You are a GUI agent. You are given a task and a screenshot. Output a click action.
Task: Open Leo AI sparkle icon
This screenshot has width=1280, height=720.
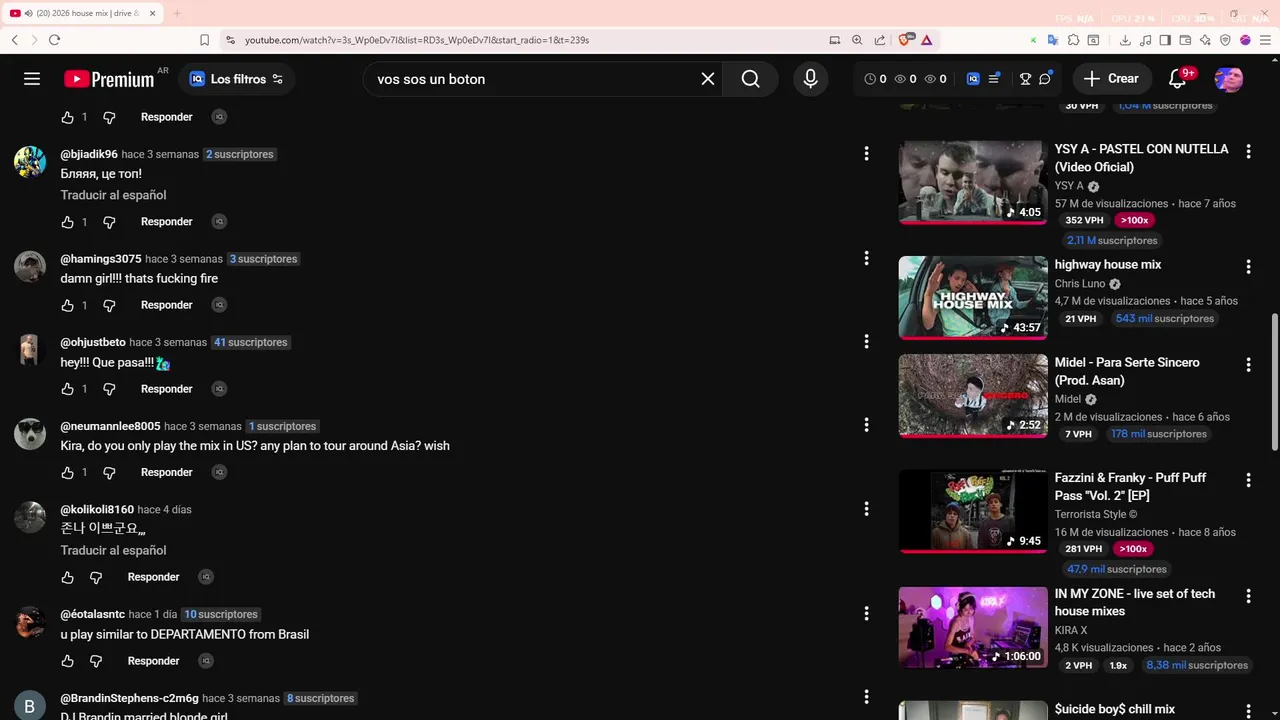[1205, 40]
